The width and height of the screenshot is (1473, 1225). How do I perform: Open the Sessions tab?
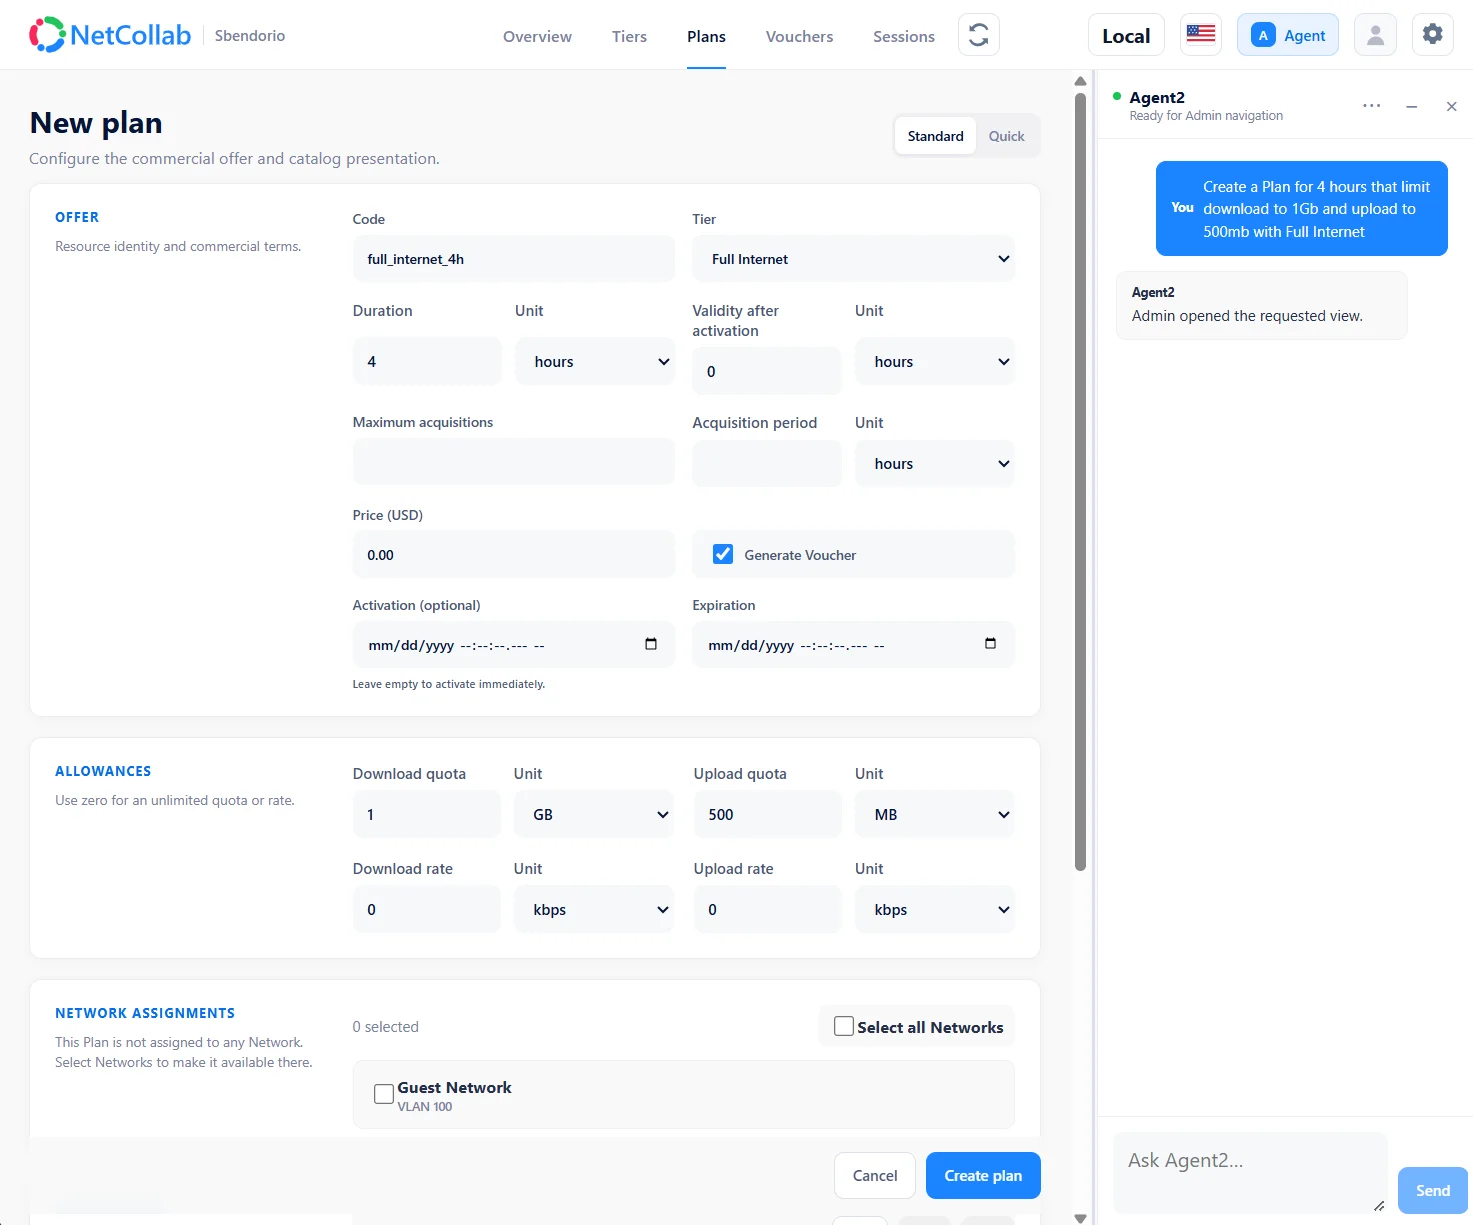[x=904, y=36]
